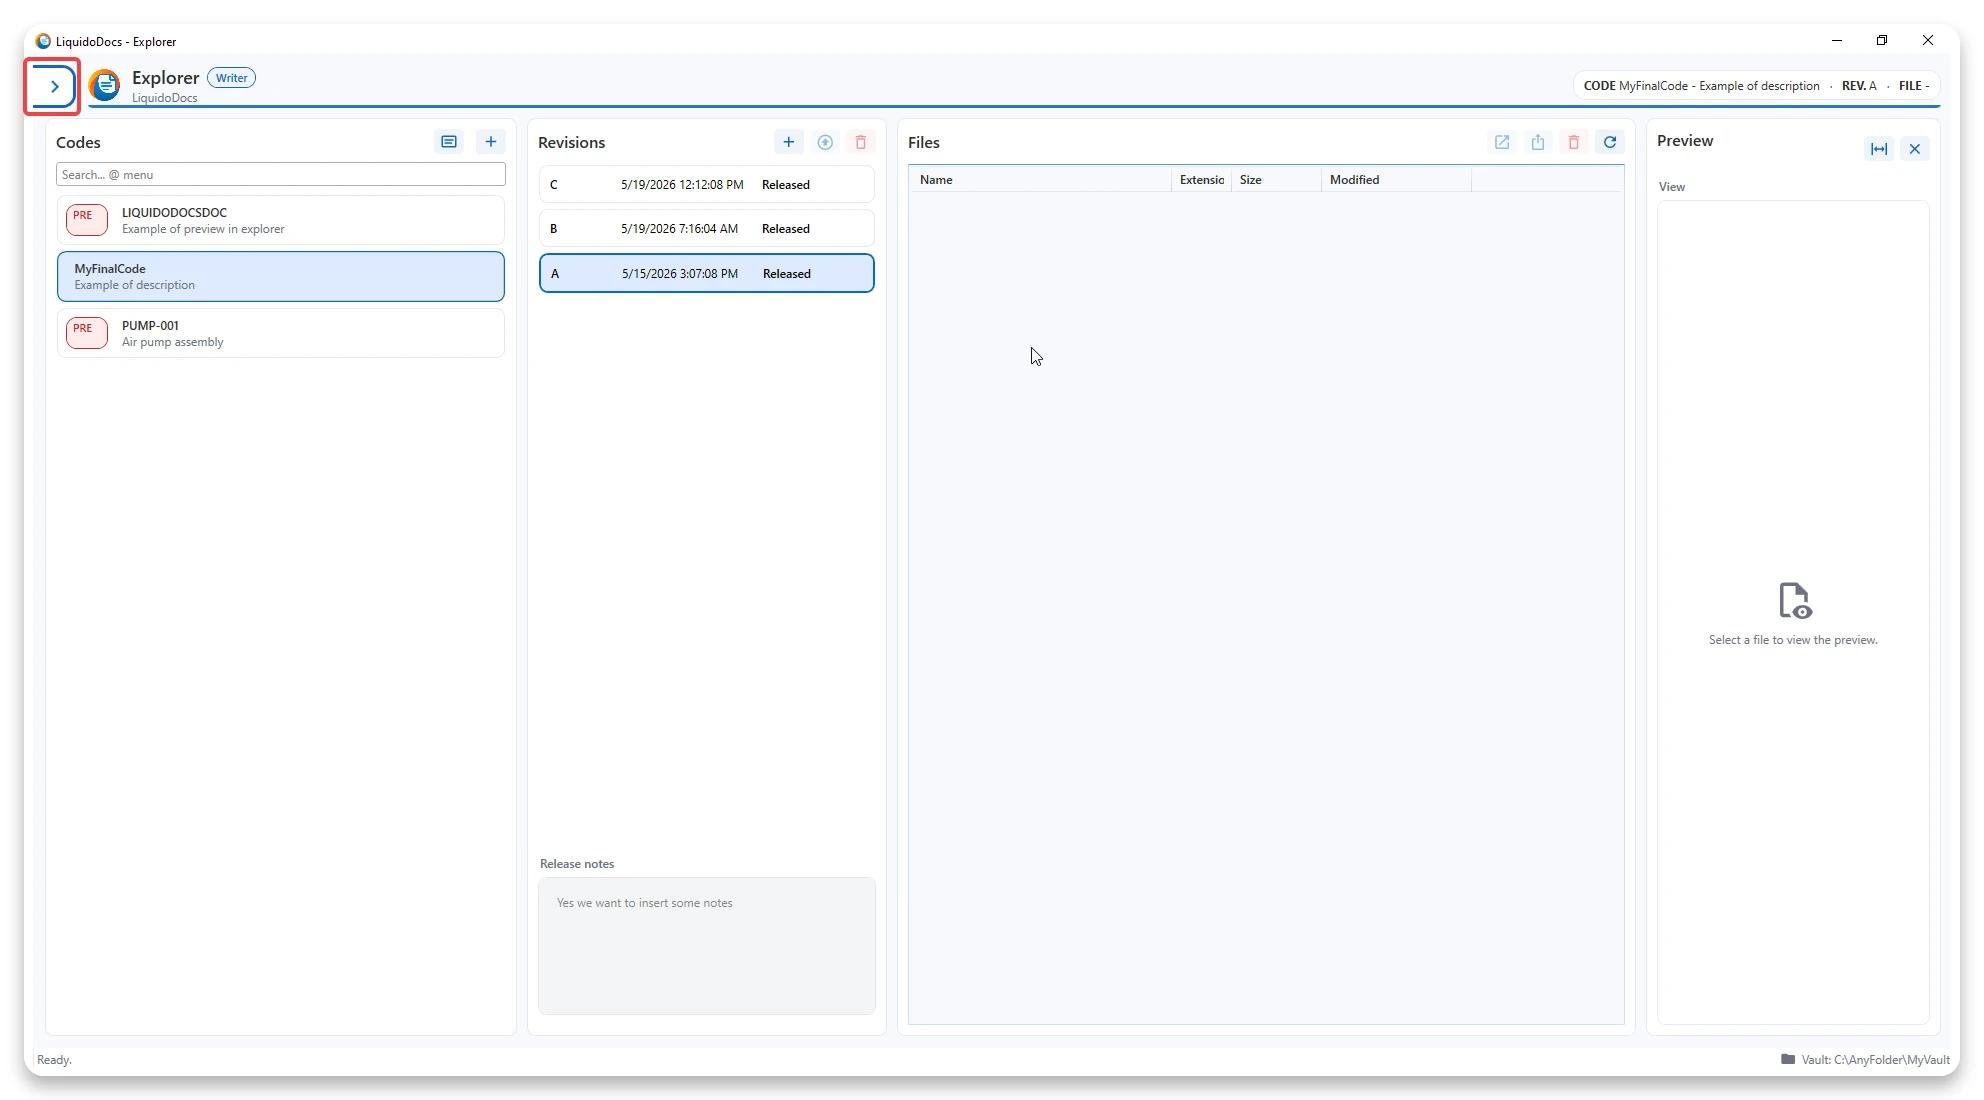Click the Writer role badge
This screenshot has height=1100, width=1984.
pyautogui.click(x=231, y=78)
